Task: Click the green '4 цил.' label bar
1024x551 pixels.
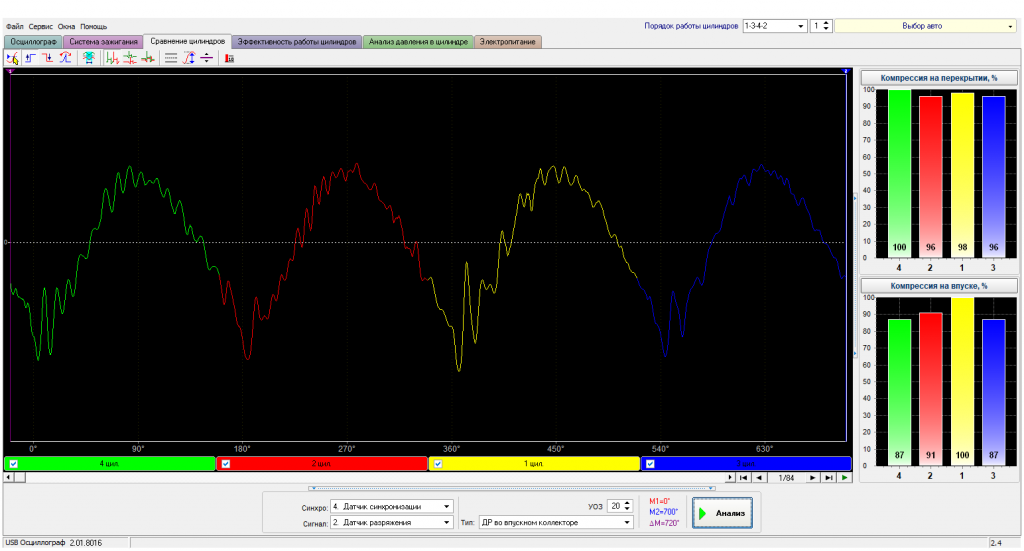Action: click(x=110, y=464)
